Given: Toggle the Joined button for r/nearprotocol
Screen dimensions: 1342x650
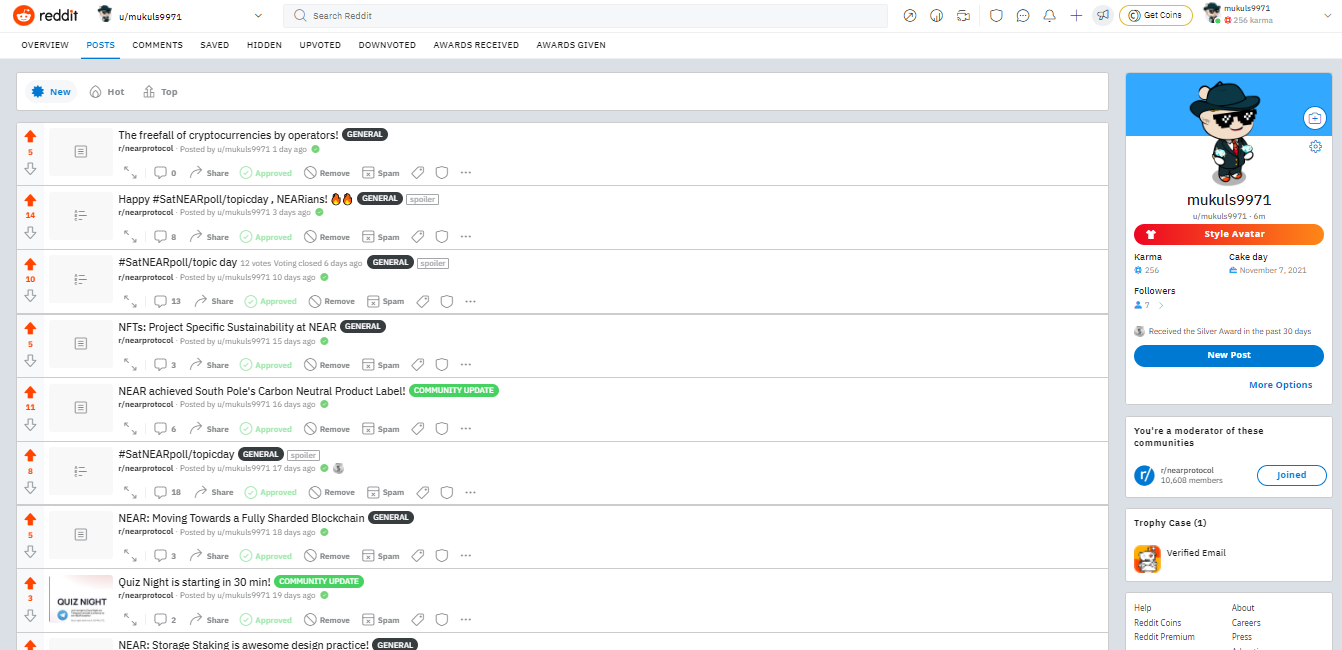Looking at the screenshot, I should pyautogui.click(x=1291, y=475).
